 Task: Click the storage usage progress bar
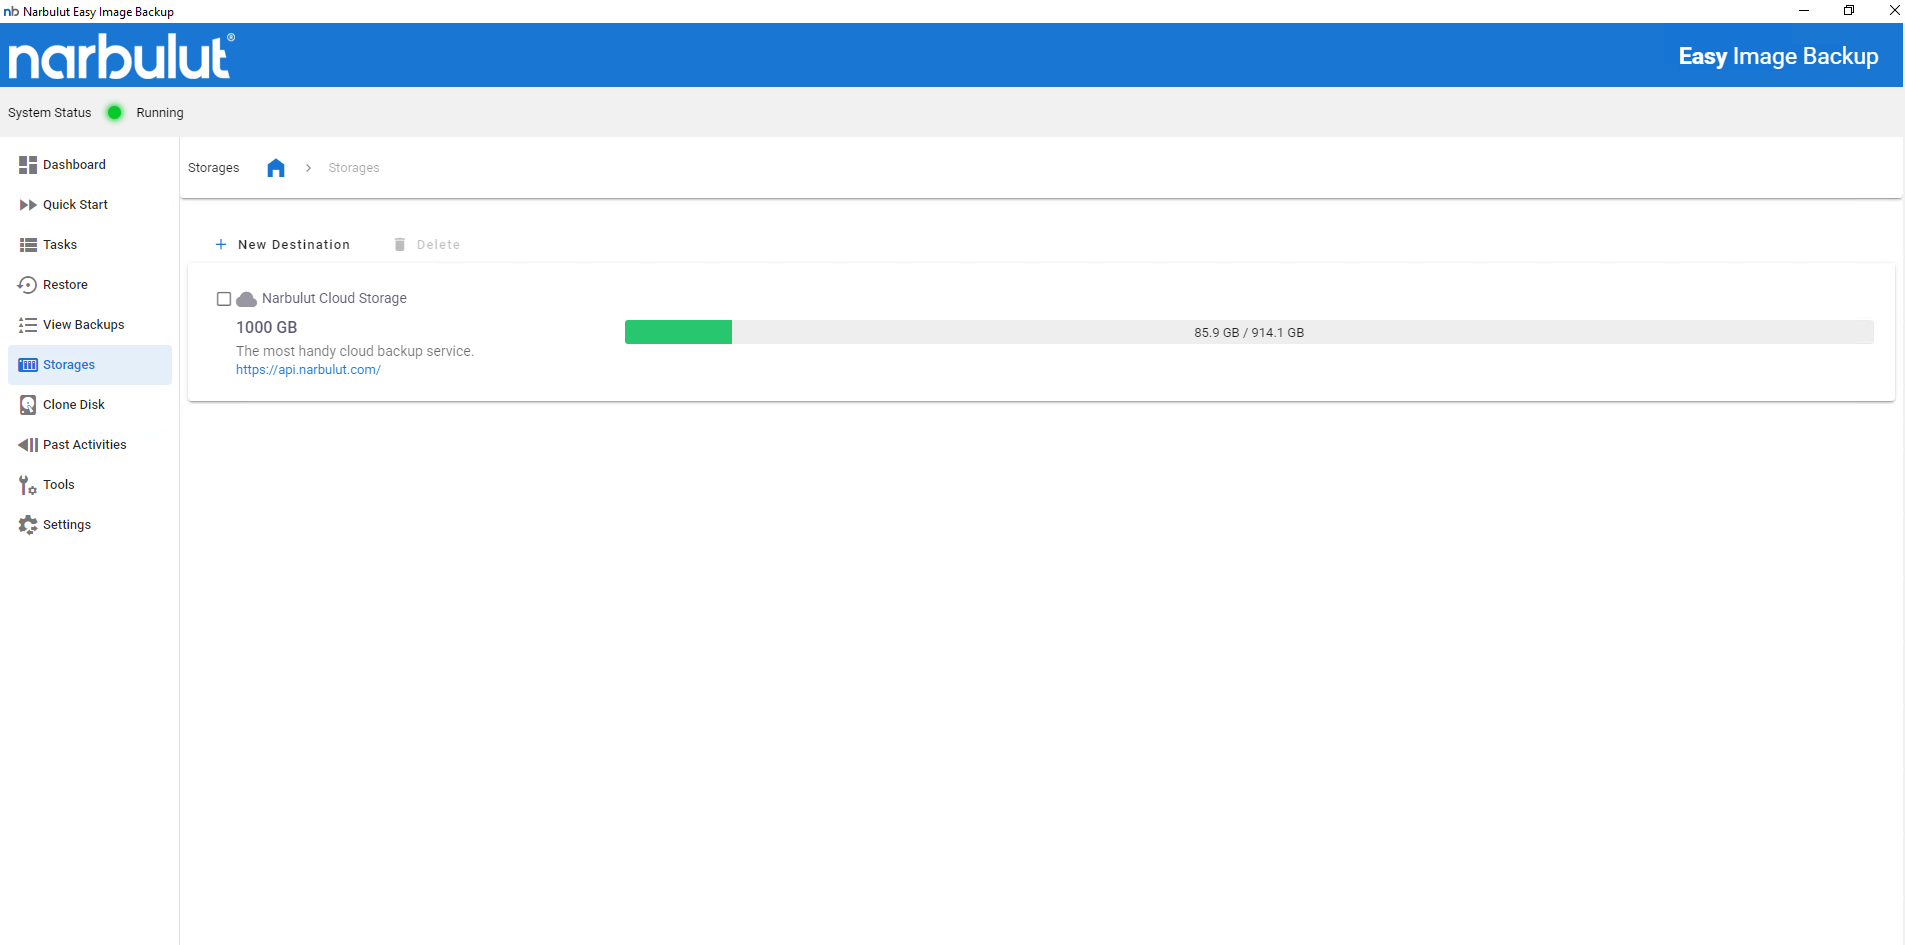coord(1248,332)
